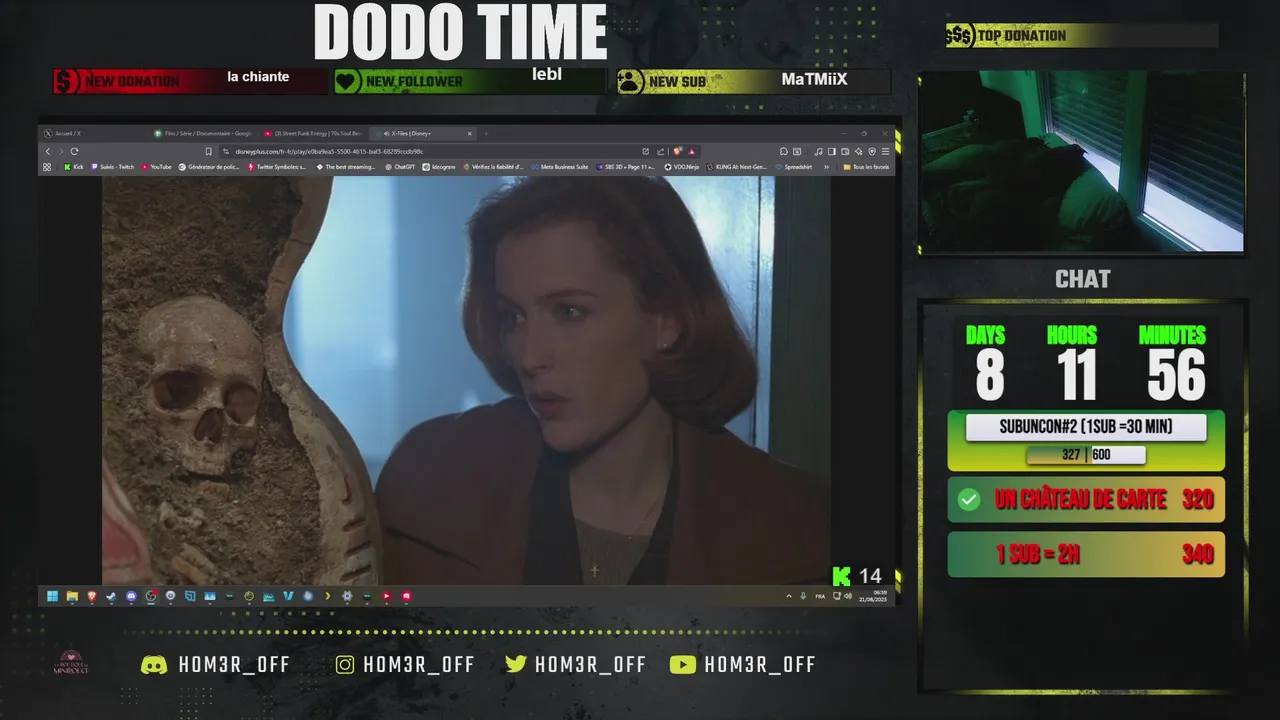1280x720 pixels.
Task: Go back in the browser
Action: [x=48, y=151]
